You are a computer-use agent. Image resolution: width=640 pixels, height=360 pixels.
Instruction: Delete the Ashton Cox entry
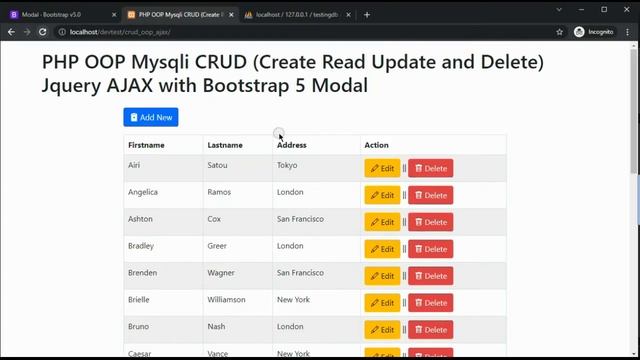pos(431,222)
